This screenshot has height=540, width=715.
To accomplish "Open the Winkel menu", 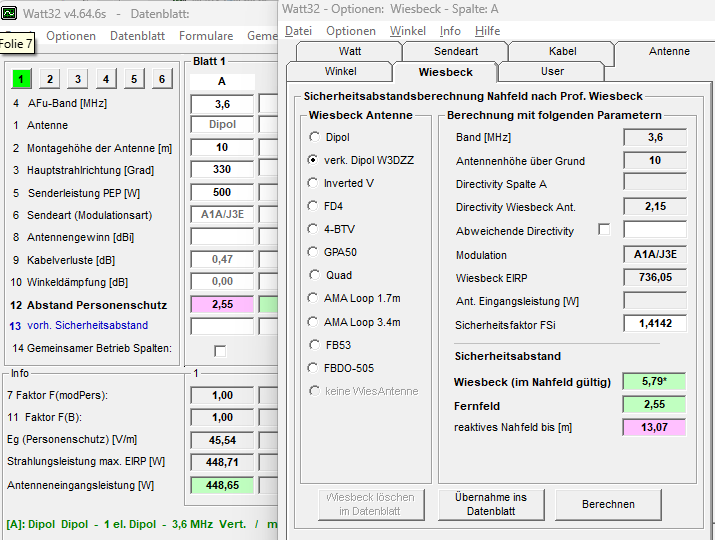I will click(x=408, y=31).
